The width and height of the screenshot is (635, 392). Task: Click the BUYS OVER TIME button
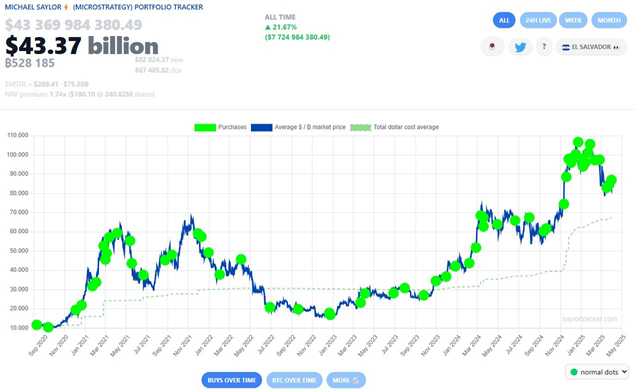pyautogui.click(x=232, y=380)
